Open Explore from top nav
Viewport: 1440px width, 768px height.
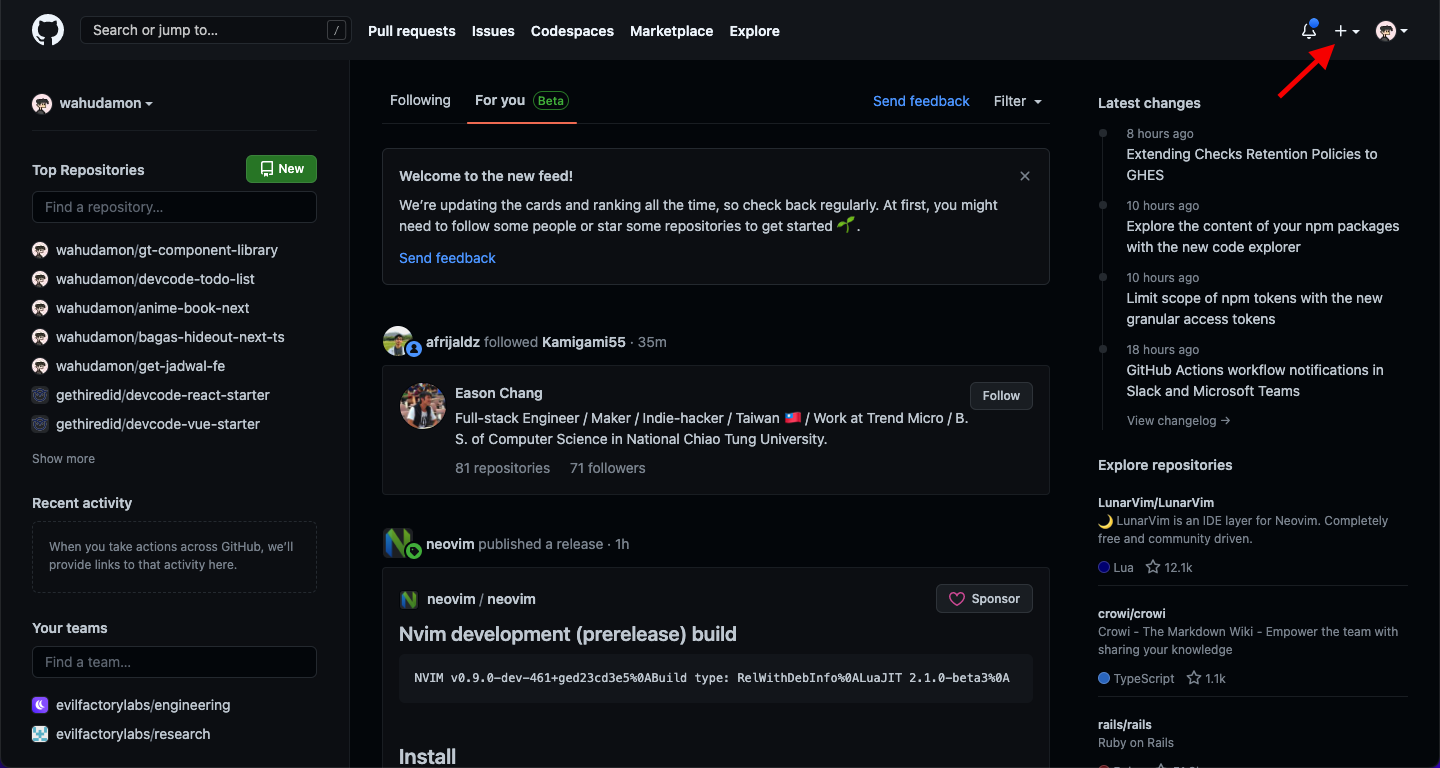pyautogui.click(x=754, y=31)
